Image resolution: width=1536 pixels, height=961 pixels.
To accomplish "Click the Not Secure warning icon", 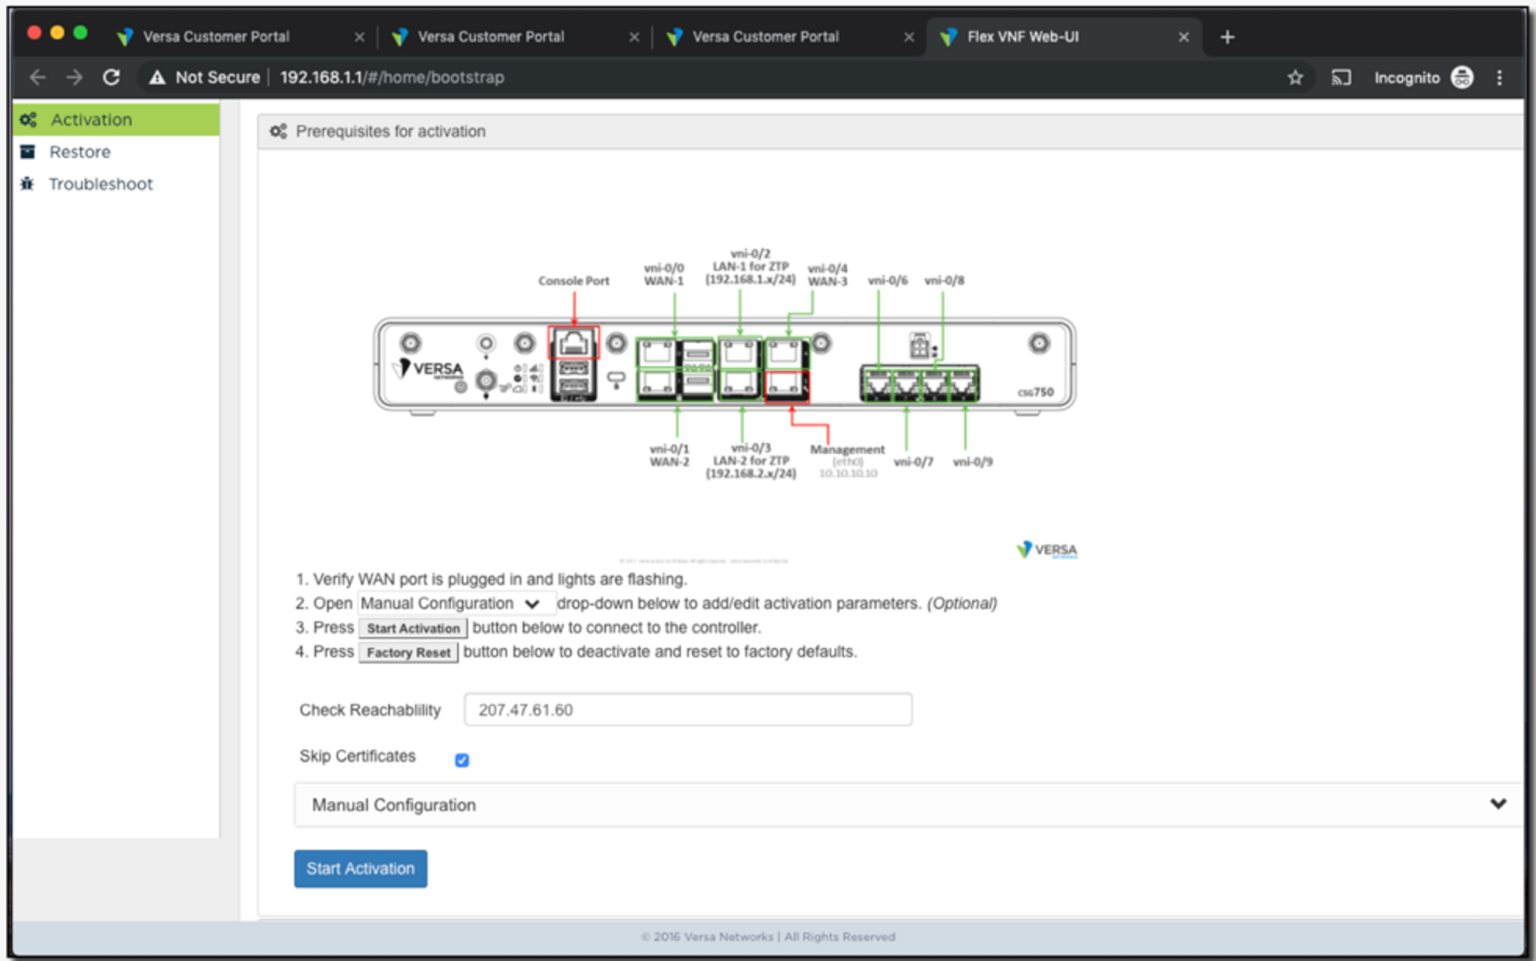I will pos(157,77).
